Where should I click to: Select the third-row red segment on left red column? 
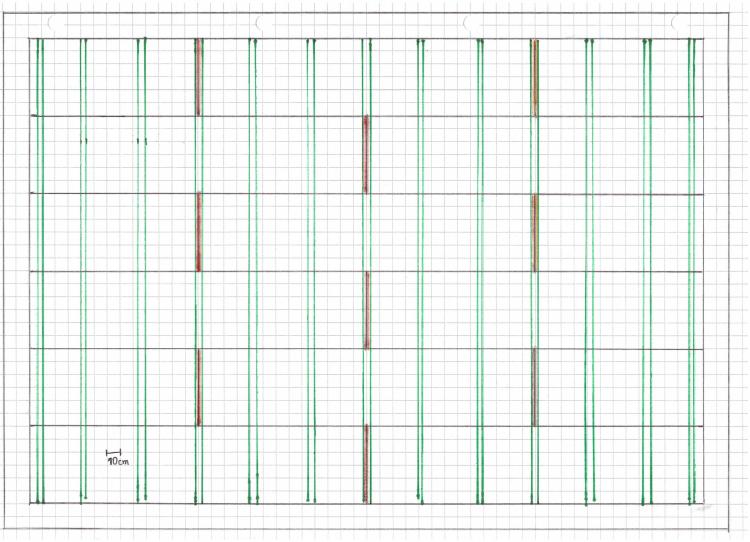pyautogui.click(x=199, y=232)
